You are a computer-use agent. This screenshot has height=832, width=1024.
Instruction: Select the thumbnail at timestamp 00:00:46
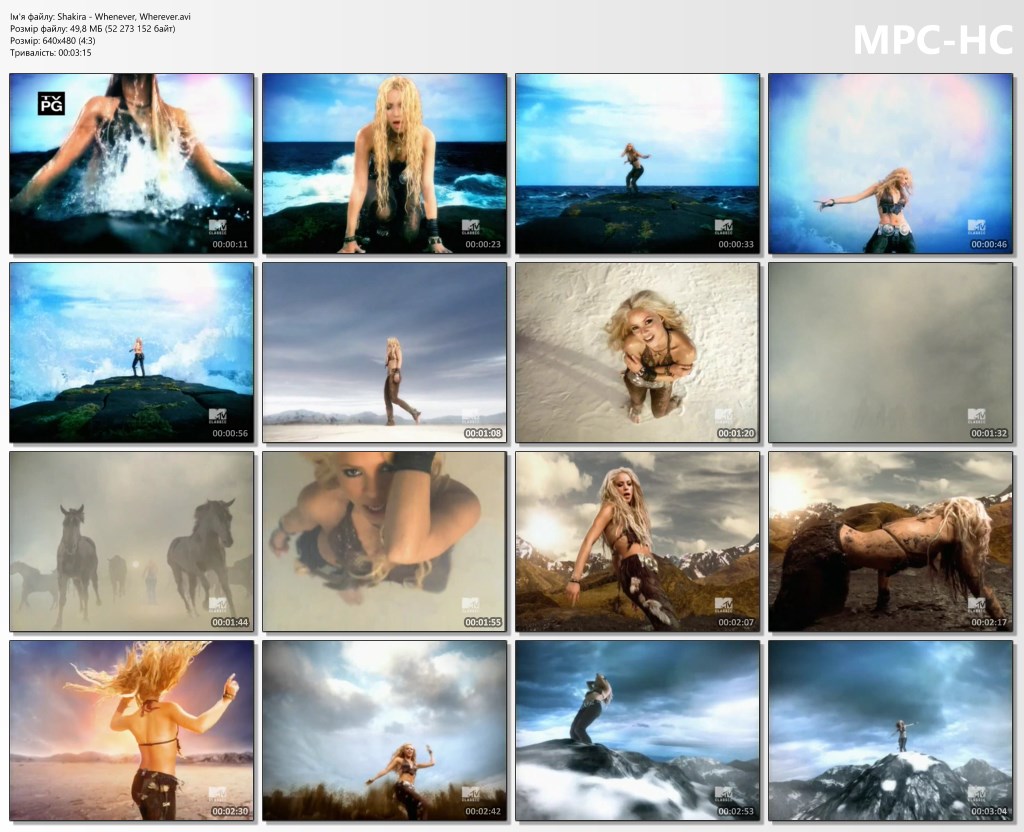pyautogui.click(x=890, y=163)
